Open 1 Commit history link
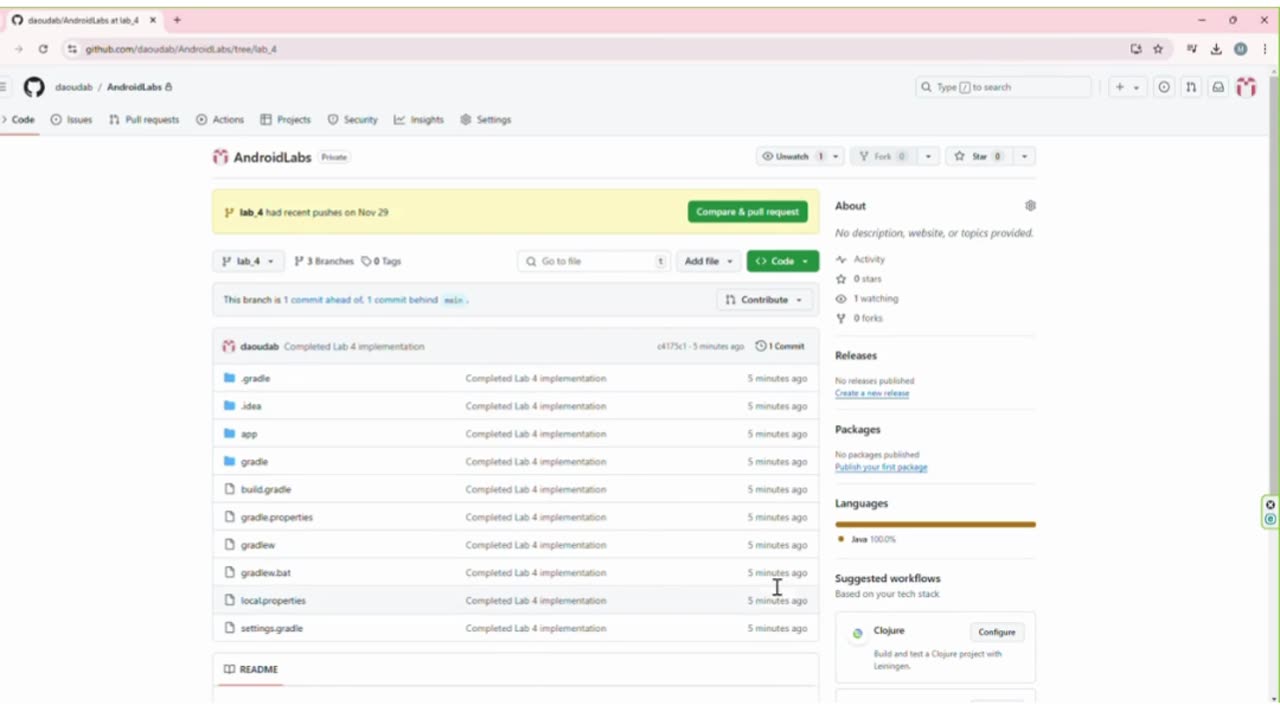1280x720 pixels. pyautogui.click(x=780, y=347)
